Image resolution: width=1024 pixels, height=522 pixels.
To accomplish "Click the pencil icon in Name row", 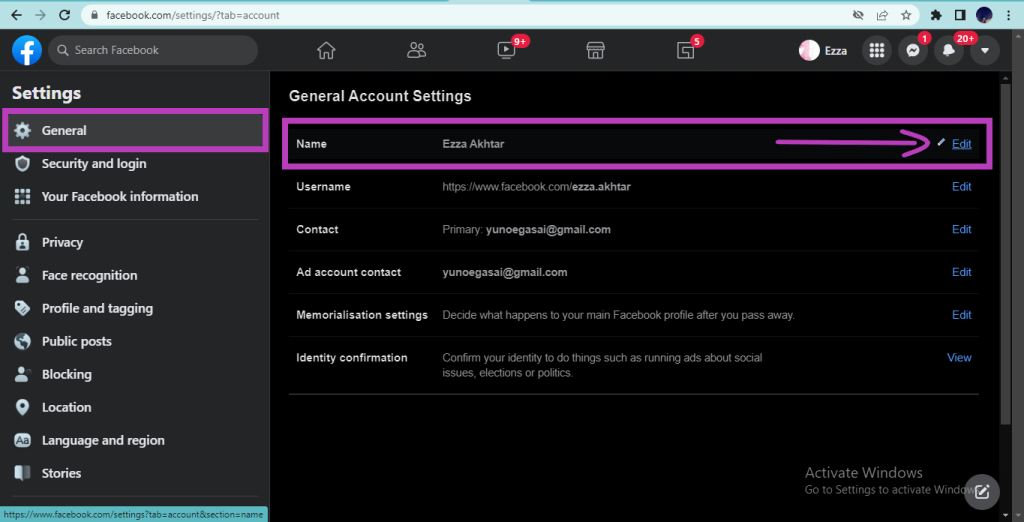I will 941,142.
